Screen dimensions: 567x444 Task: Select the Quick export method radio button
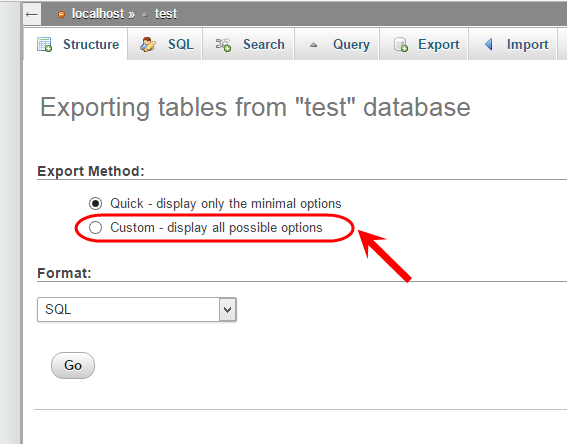click(95, 204)
